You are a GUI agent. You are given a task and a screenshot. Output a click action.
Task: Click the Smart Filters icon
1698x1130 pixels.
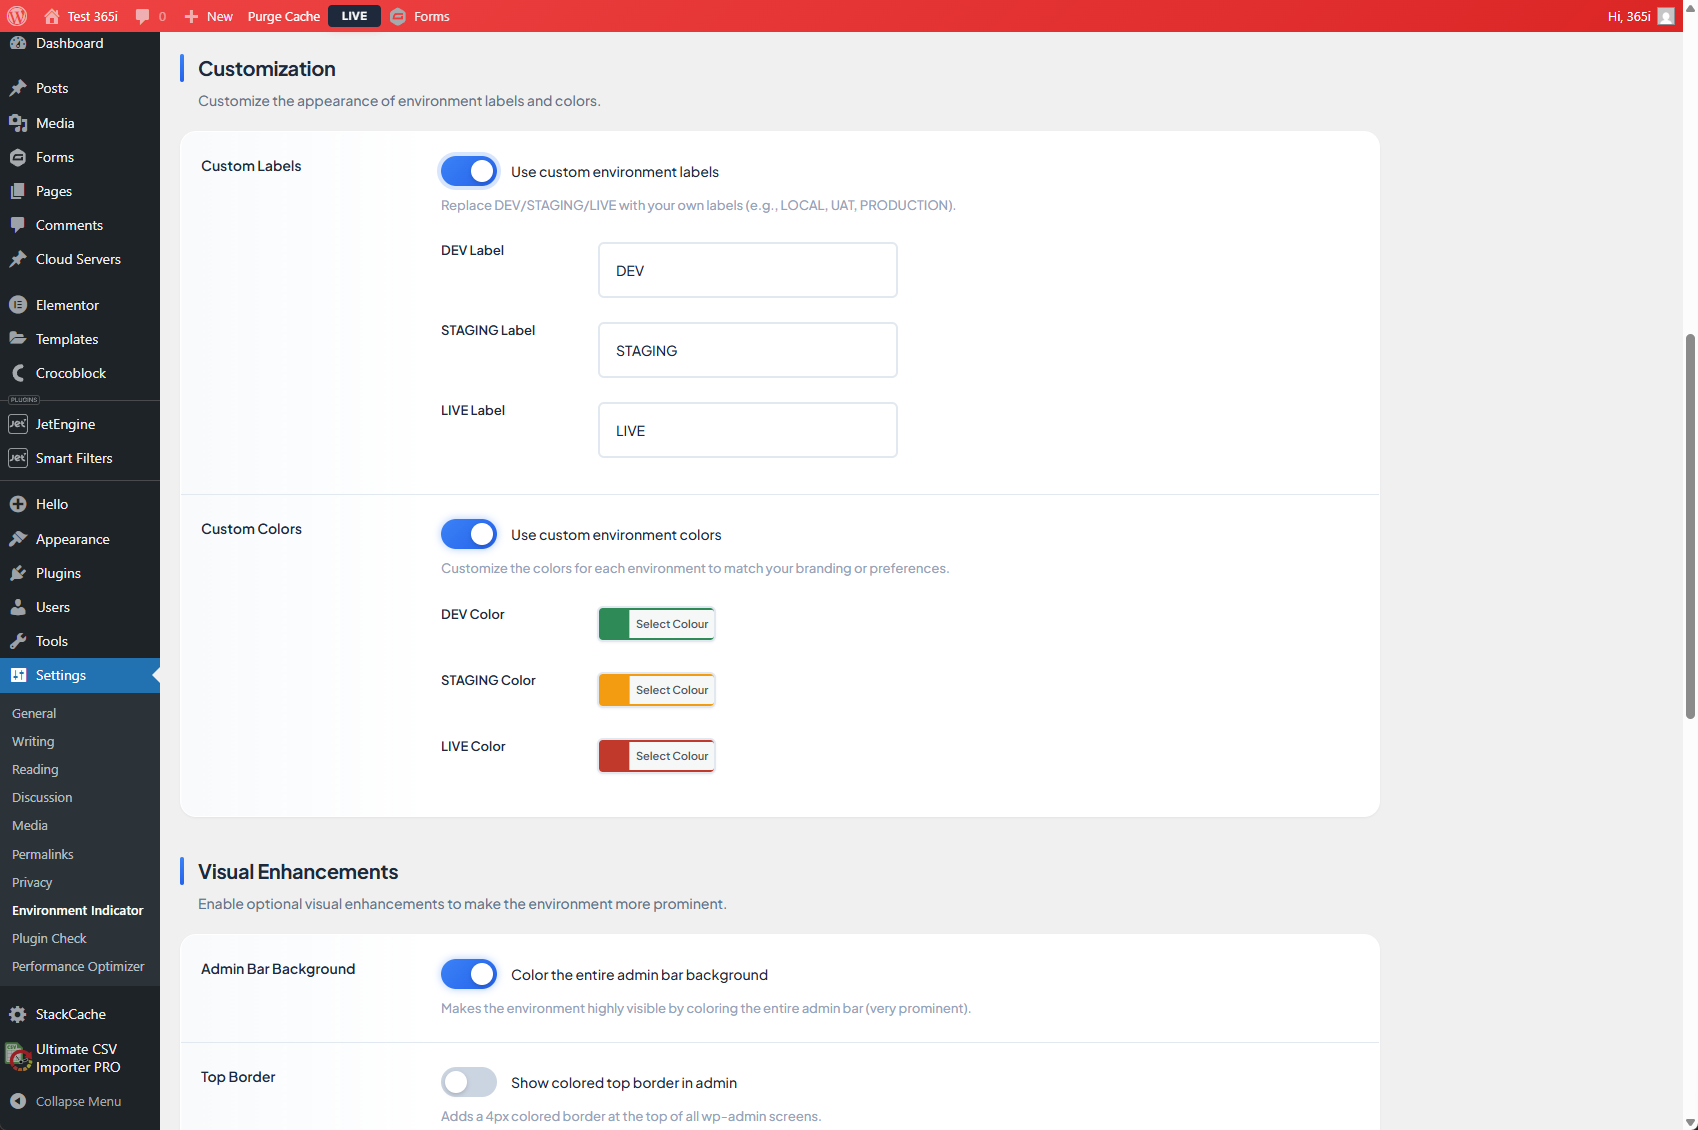pos(19,458)
